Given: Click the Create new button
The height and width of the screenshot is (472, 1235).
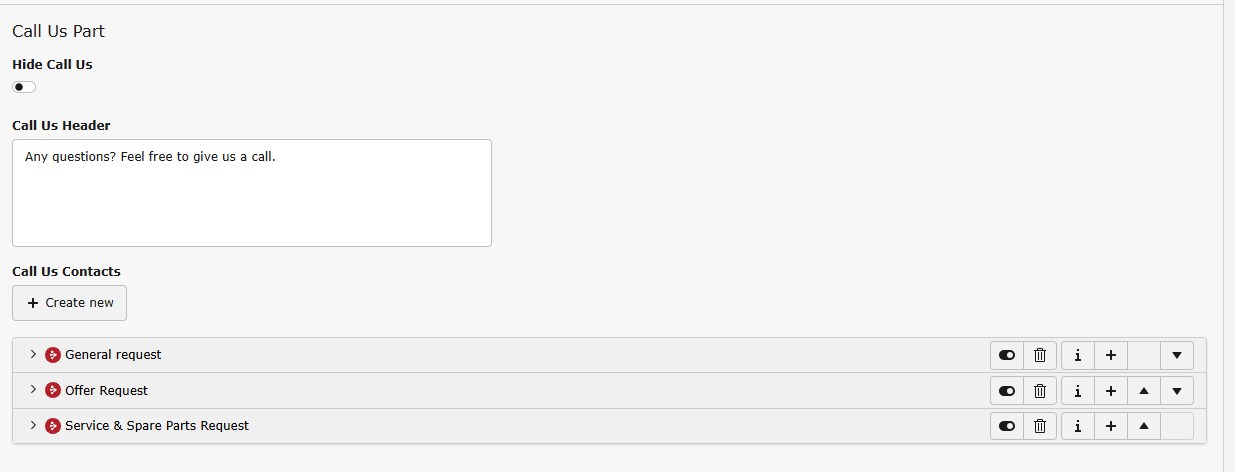Looking at the screenshot, I should click(70, 303).
